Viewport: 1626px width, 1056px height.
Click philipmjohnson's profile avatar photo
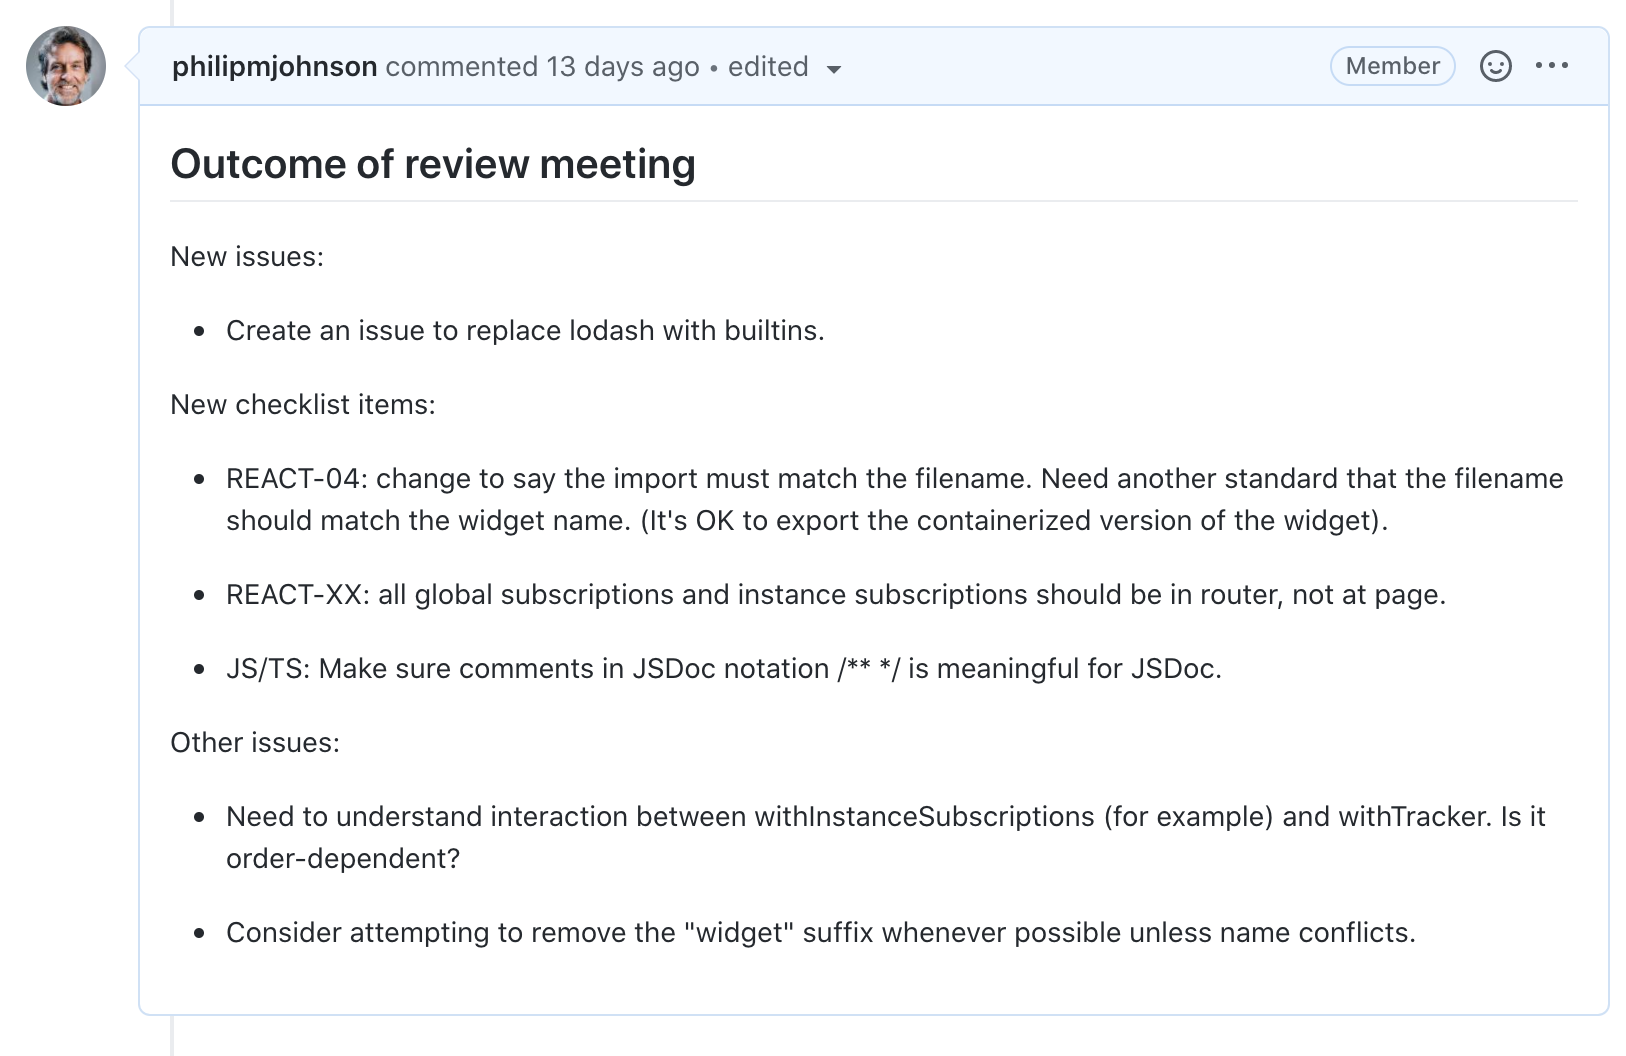(x=66, y=66)
